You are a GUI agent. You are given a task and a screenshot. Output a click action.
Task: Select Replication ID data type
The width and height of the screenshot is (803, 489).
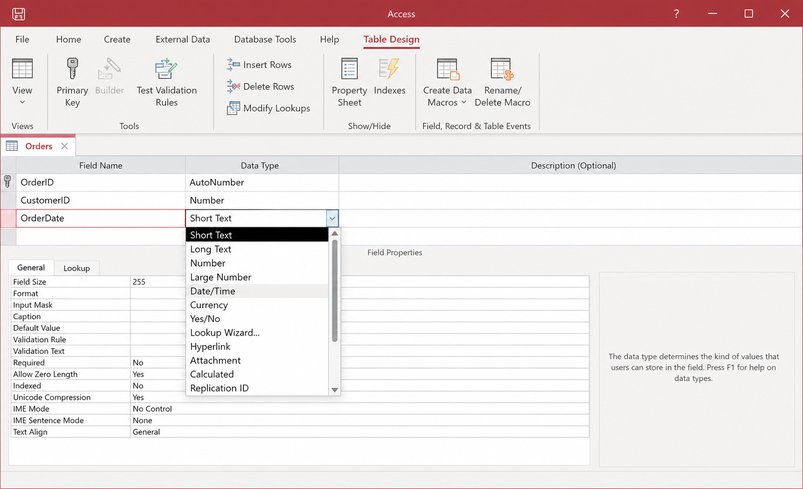point(257,388)
